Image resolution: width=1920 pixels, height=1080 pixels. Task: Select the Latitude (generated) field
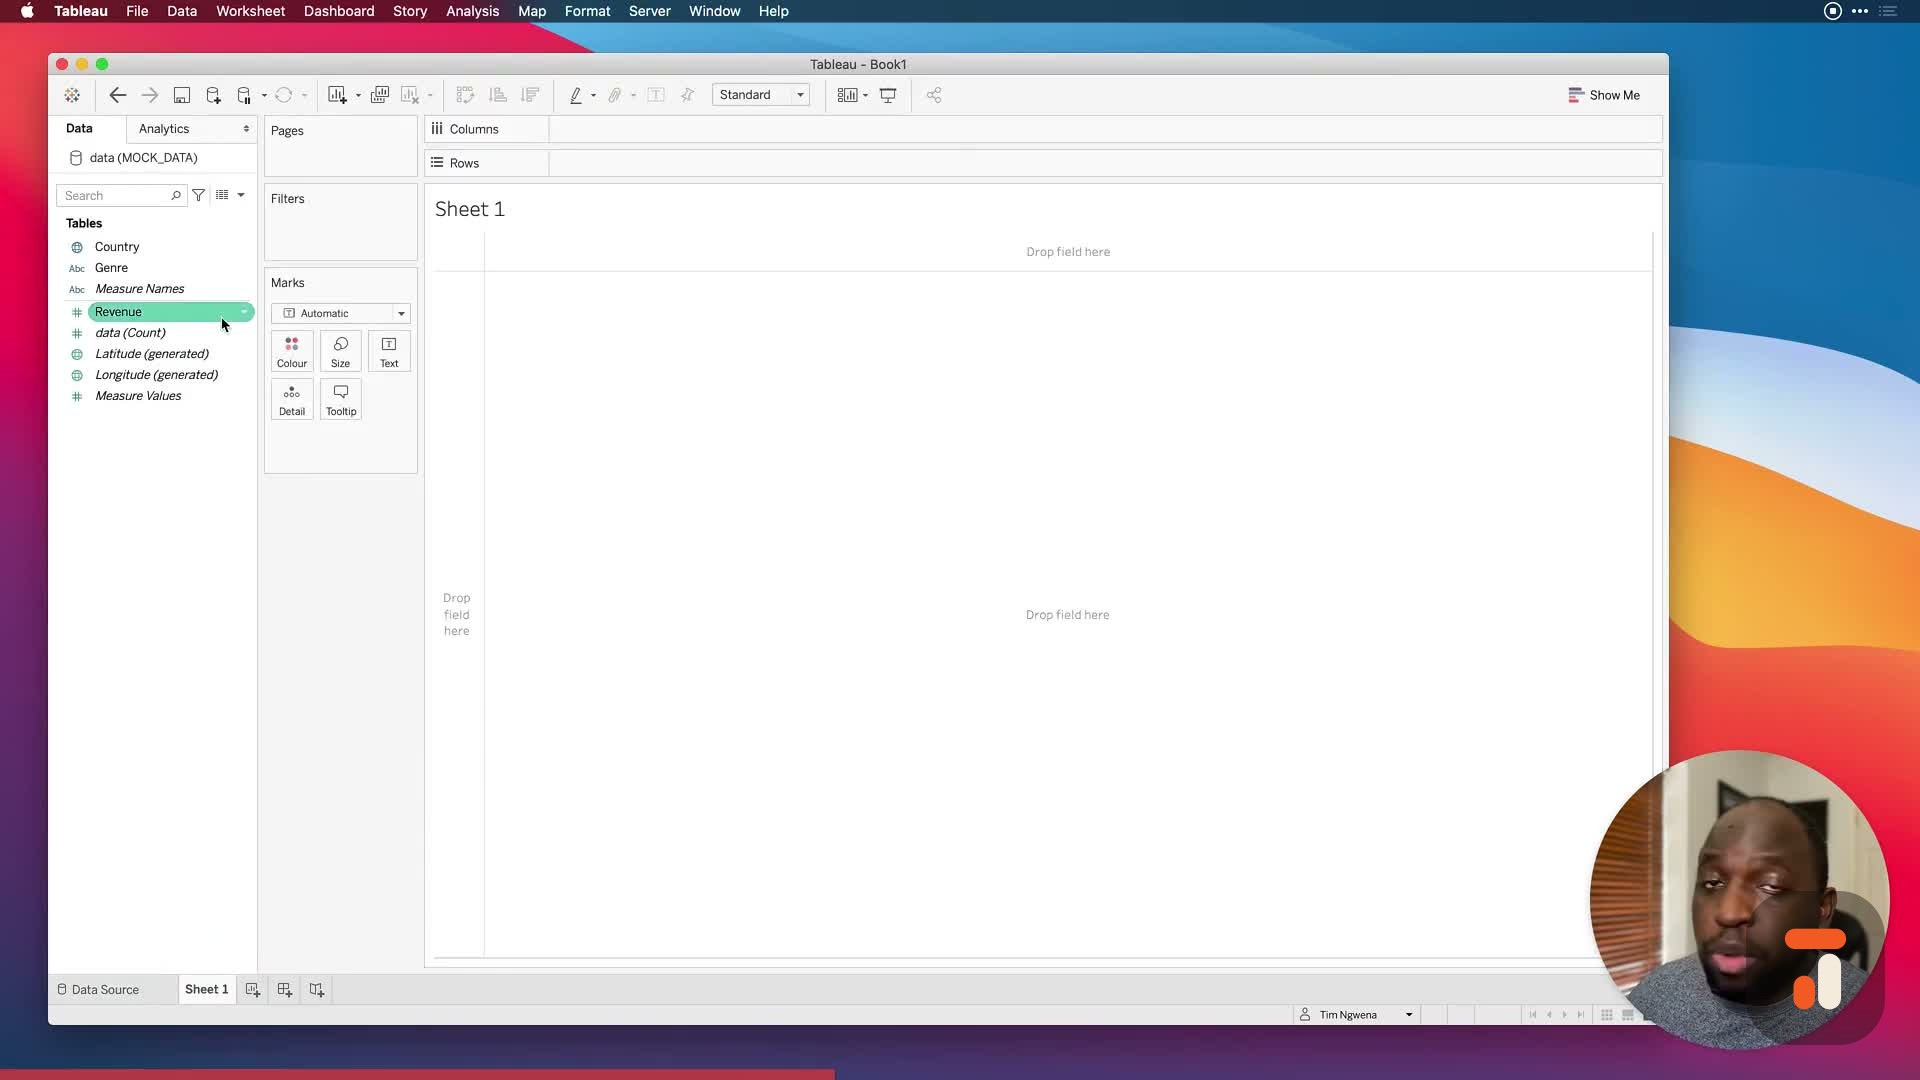pyautogui.click(x=152, y=354)
